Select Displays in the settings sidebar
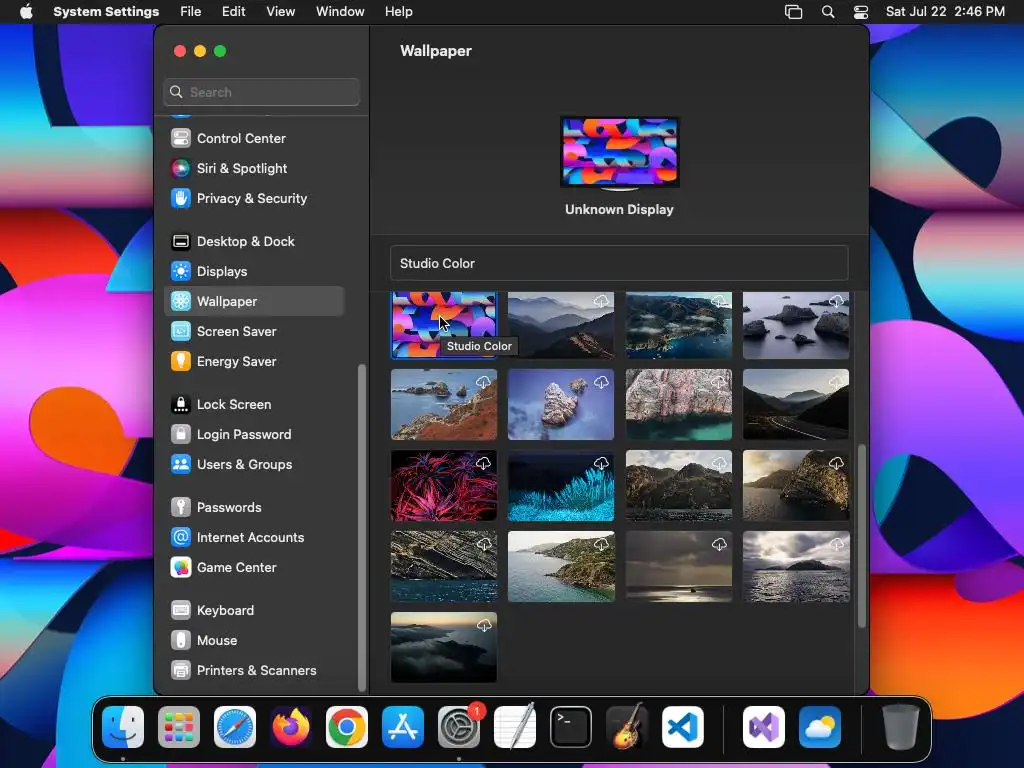 (254, 272)
